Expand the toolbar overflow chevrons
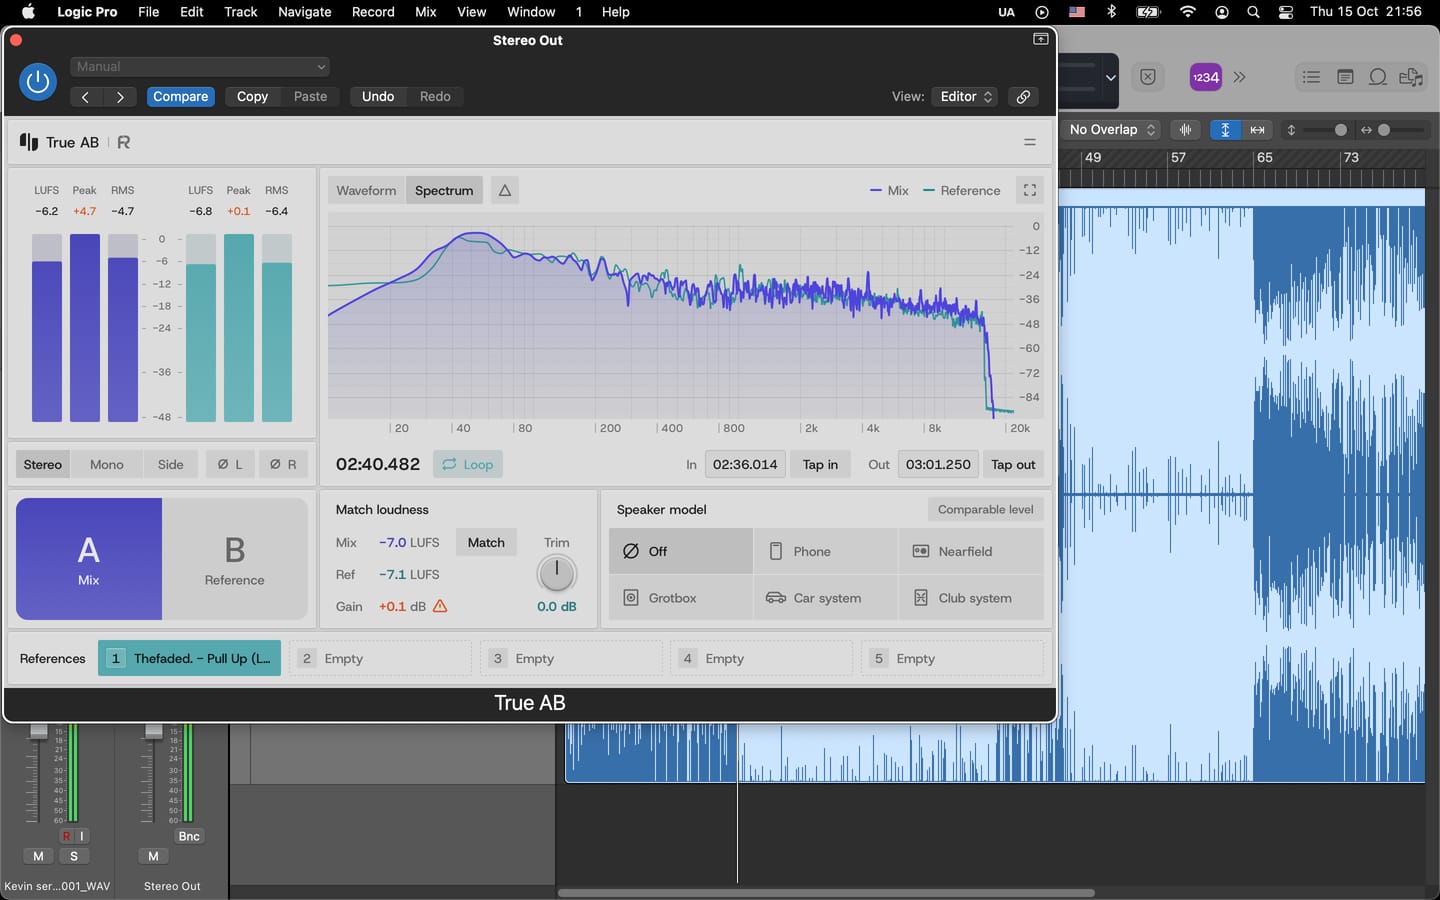1440x900 pixels. pos(1240,77)
